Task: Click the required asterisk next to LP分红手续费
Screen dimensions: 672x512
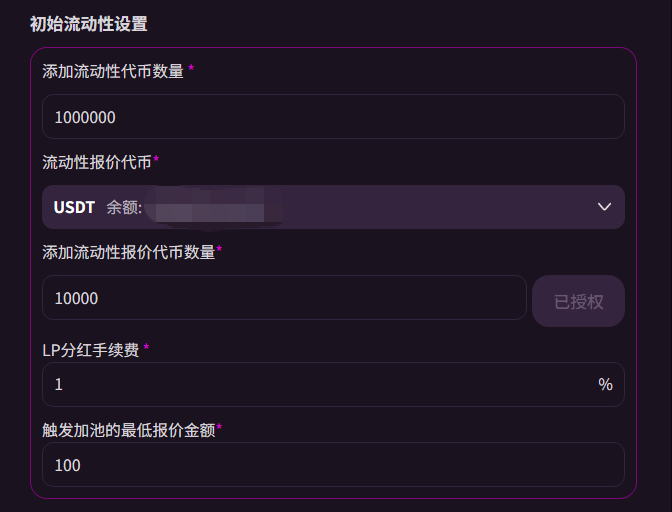Action: point(146,347)
